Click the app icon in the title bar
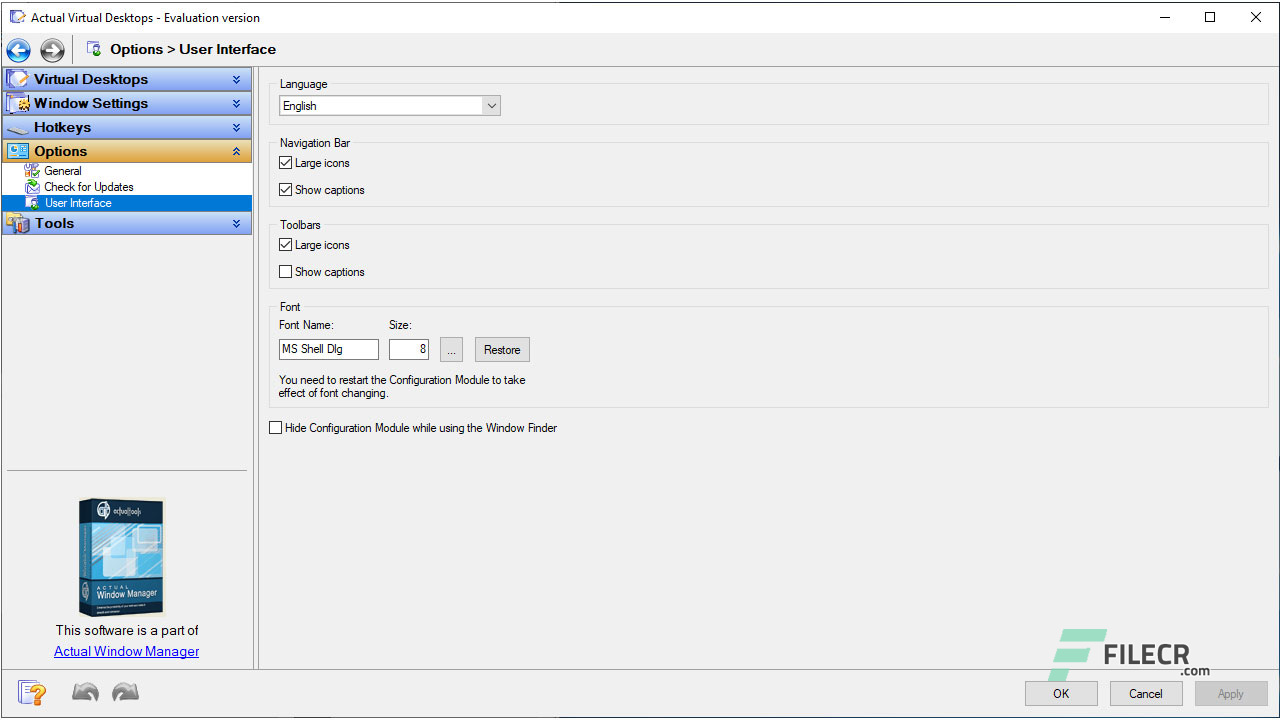Viewport: 1280px width, 720px height. click(x=17, y=17)
